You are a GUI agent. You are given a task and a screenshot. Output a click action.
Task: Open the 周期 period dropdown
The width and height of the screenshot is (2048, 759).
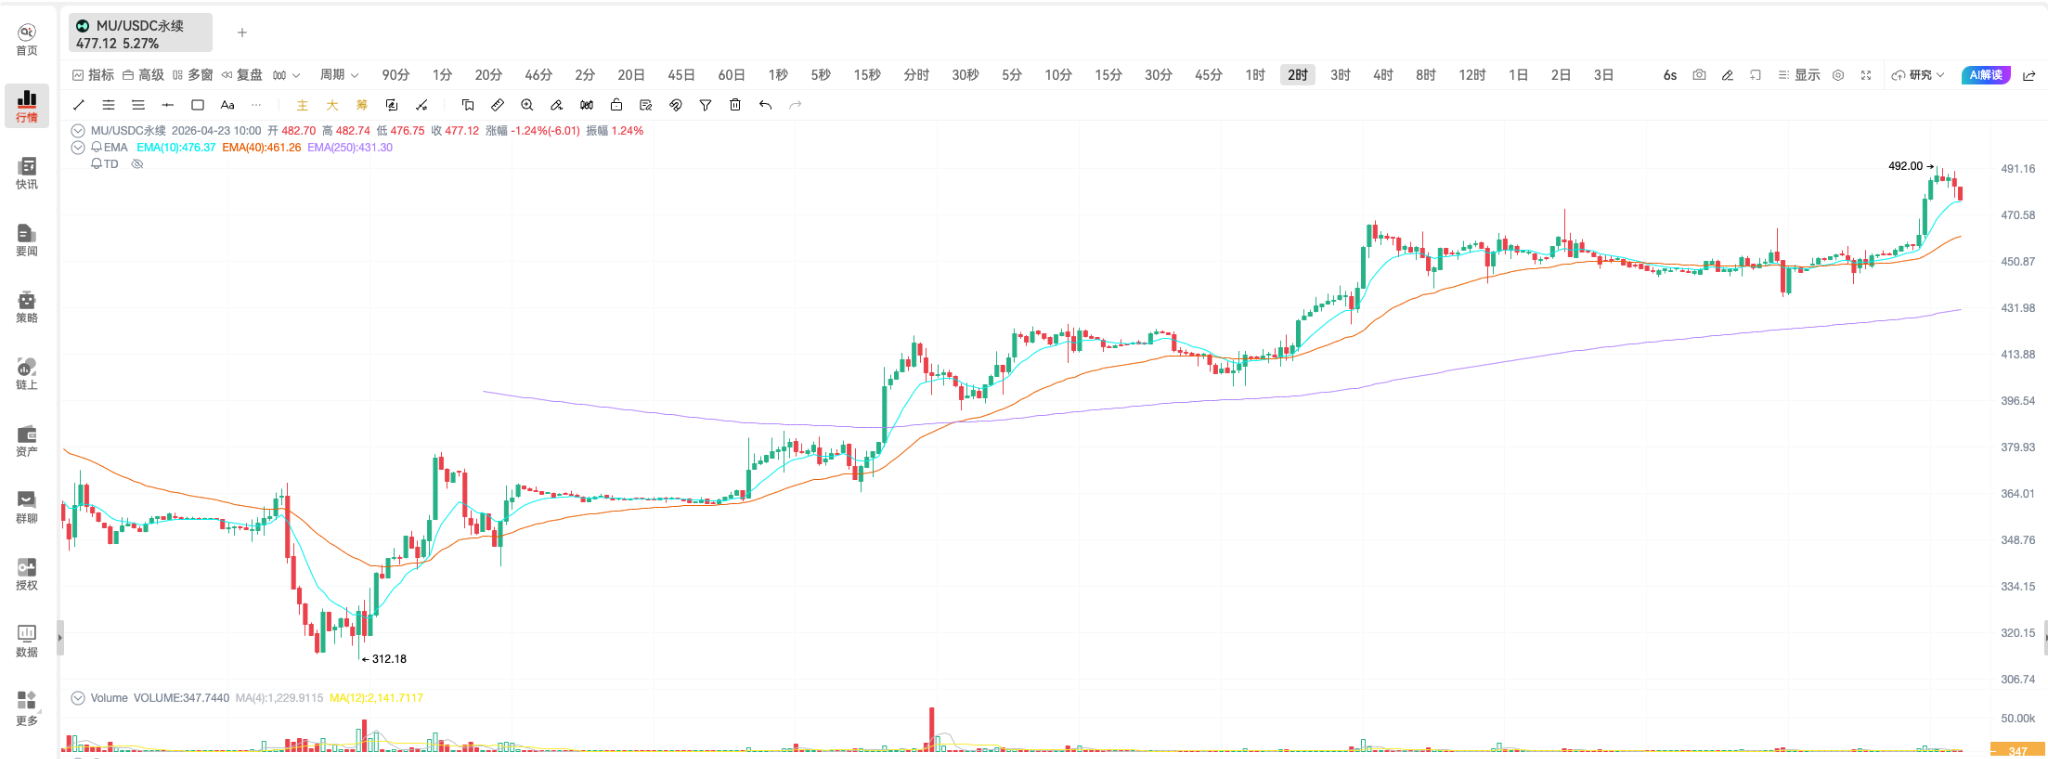click(339, 75)
